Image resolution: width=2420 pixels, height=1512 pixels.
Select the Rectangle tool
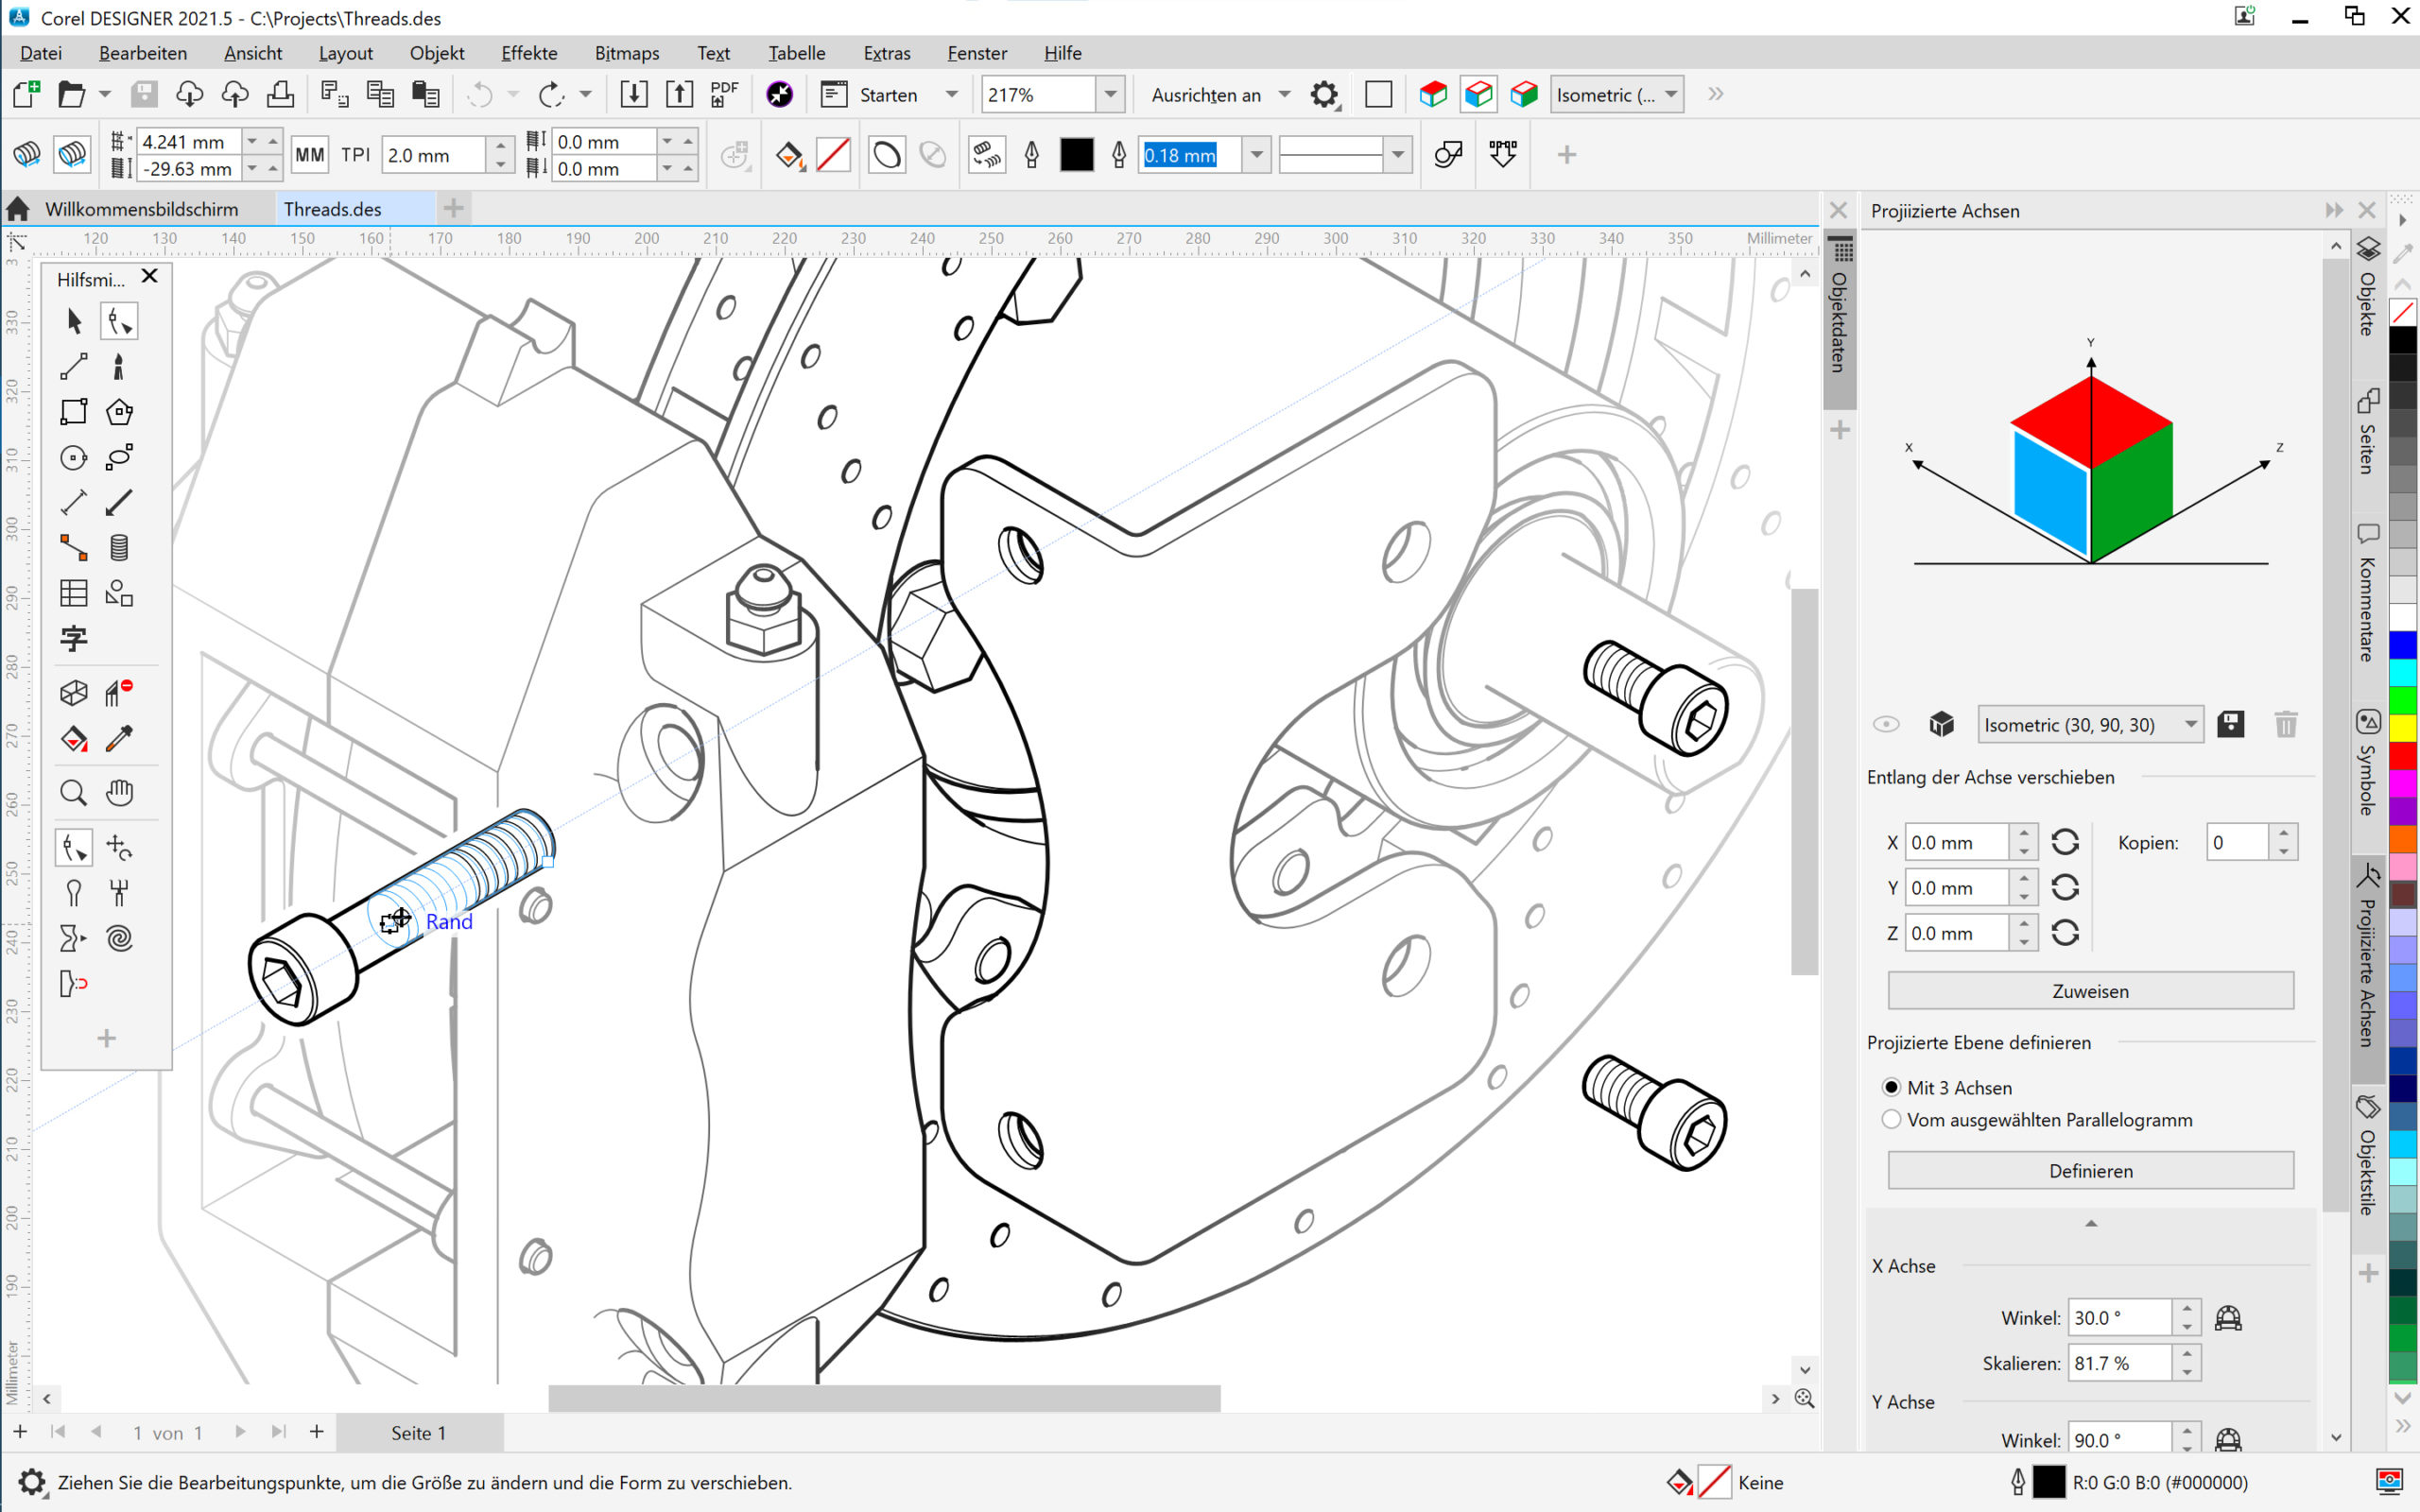[x=73, y=410]
